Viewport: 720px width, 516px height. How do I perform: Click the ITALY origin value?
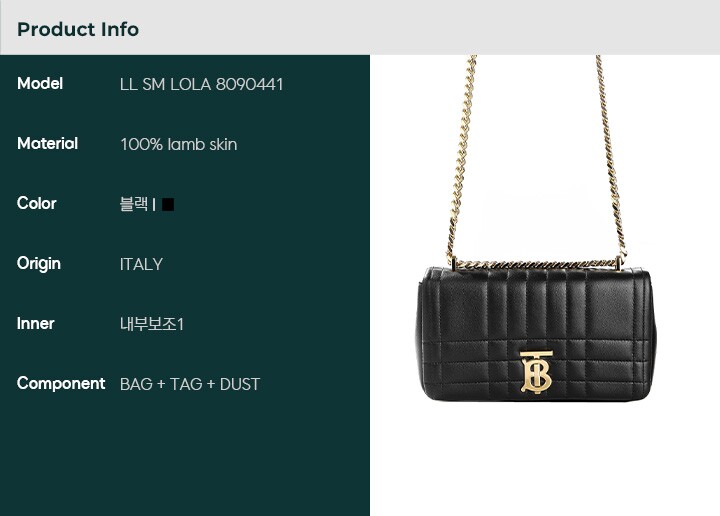[x=141, y=264]
